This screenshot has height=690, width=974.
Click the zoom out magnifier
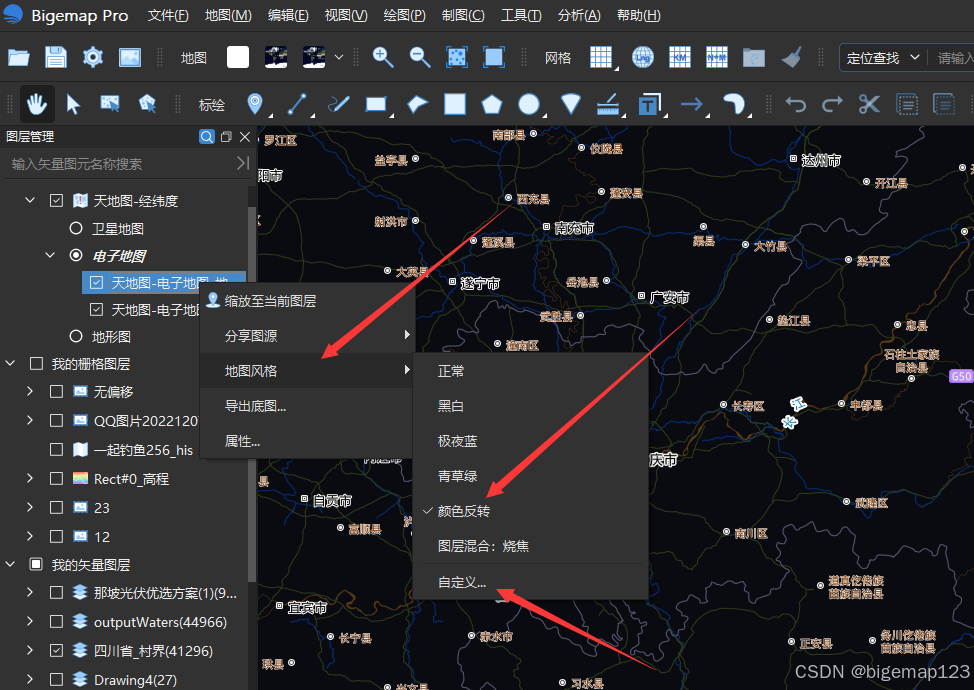(x=420, y=57)
